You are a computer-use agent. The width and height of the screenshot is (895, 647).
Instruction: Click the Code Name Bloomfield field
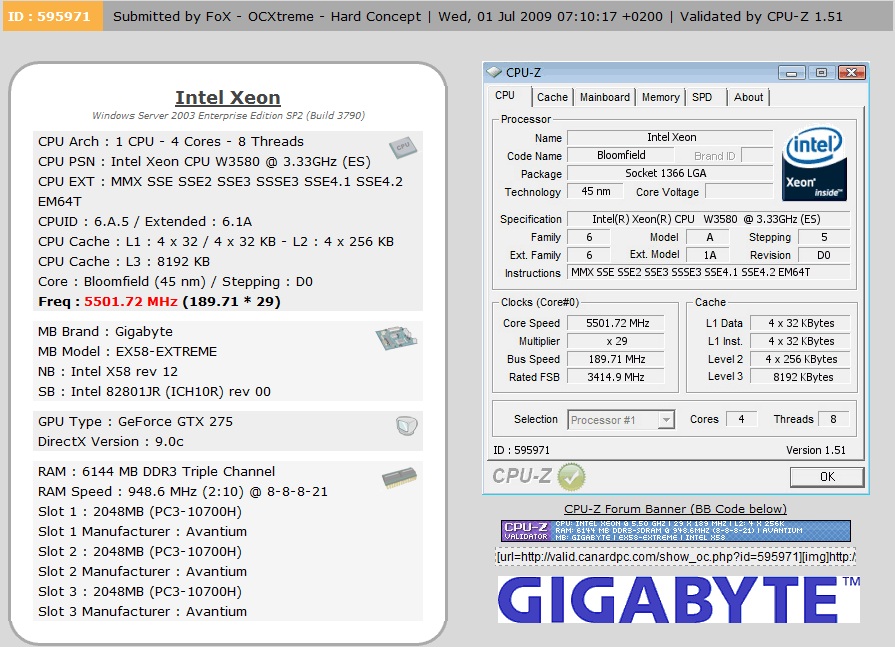coord(621,155)
